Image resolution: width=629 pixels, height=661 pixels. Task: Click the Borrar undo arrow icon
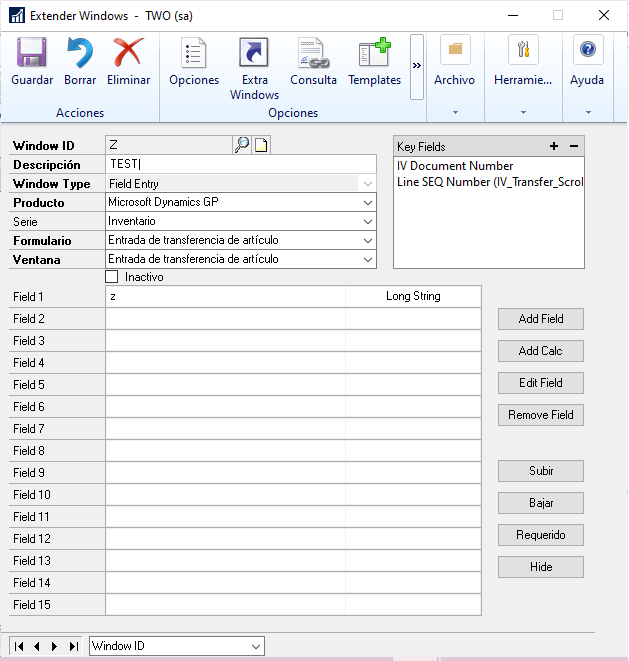[80, 53]
